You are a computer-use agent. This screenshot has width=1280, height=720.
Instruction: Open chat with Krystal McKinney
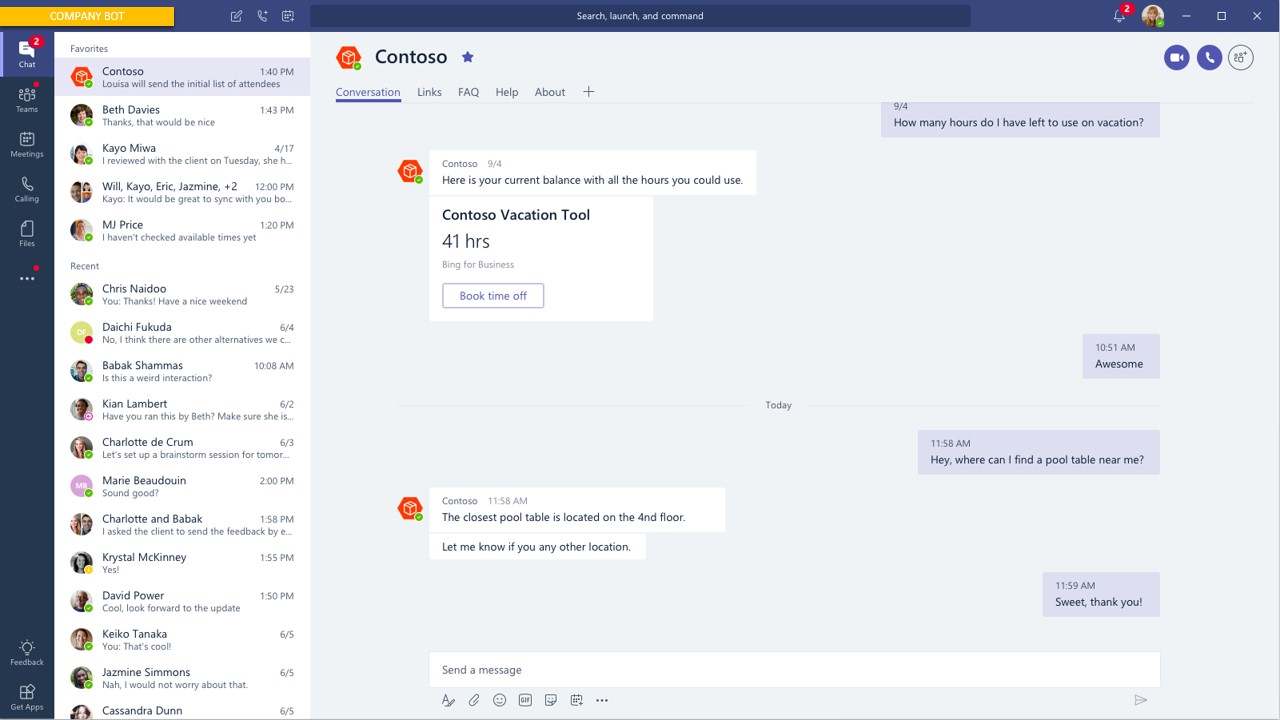(182, 563)
